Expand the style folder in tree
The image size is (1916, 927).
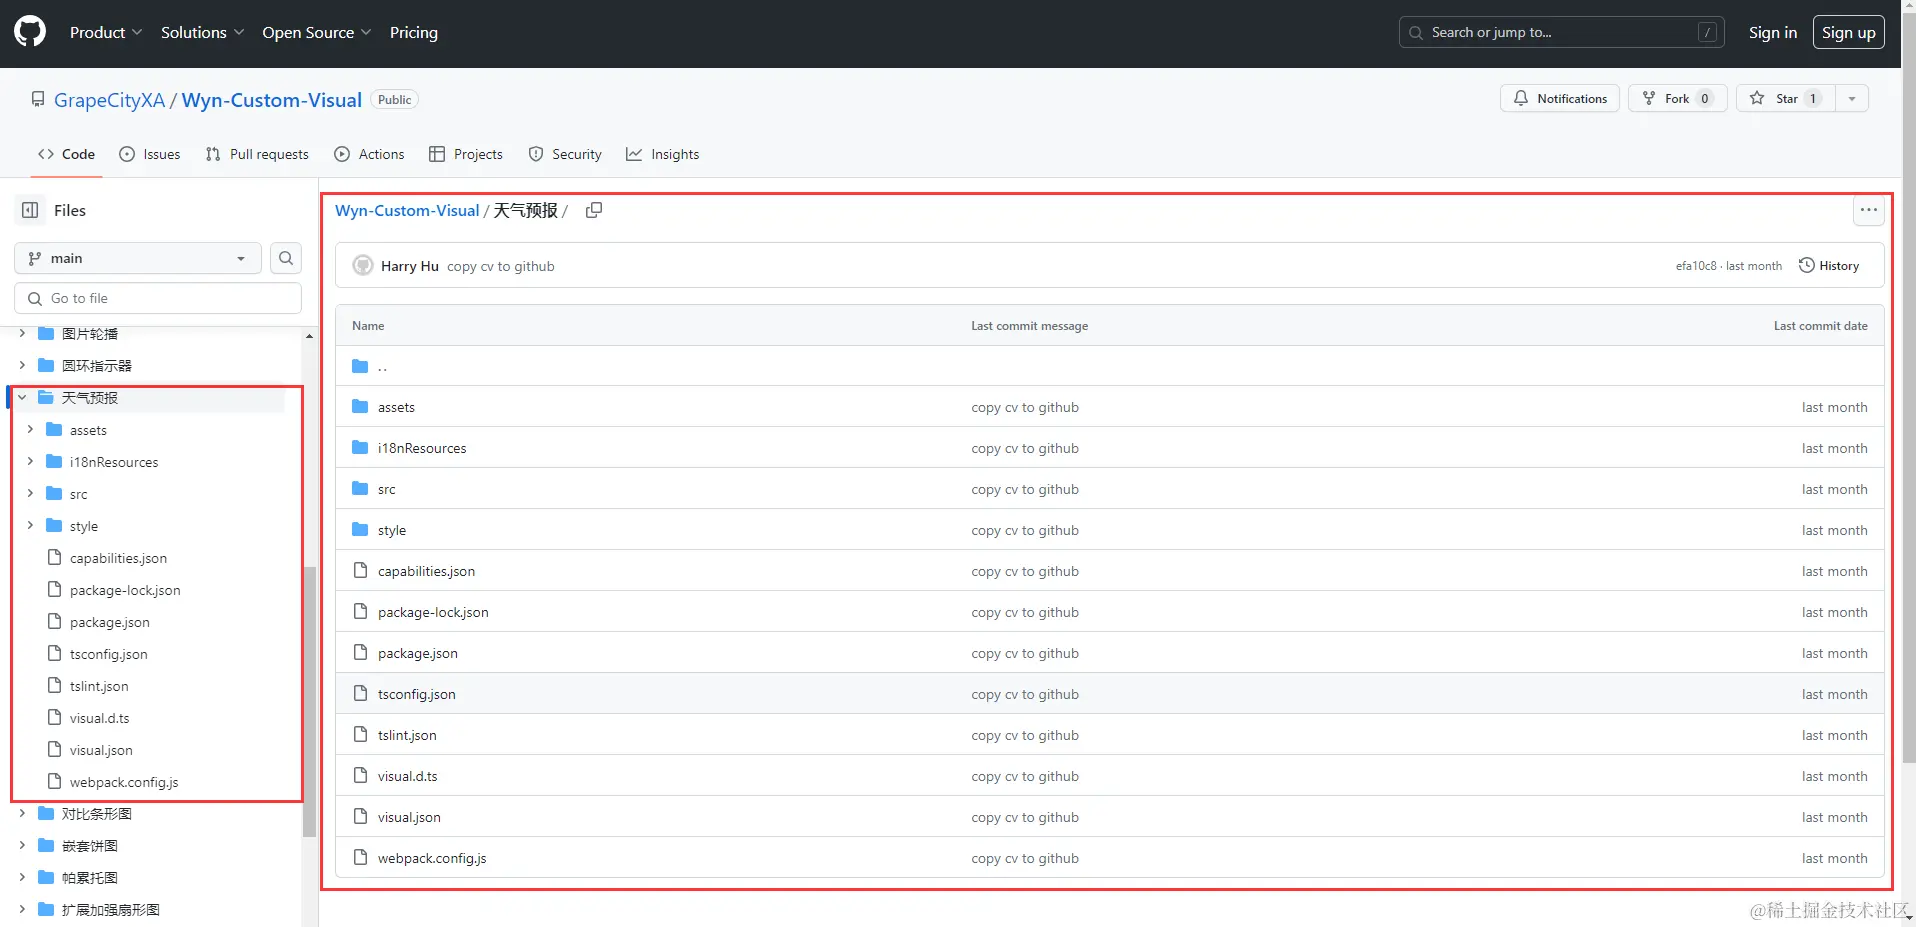coord(30,525)
